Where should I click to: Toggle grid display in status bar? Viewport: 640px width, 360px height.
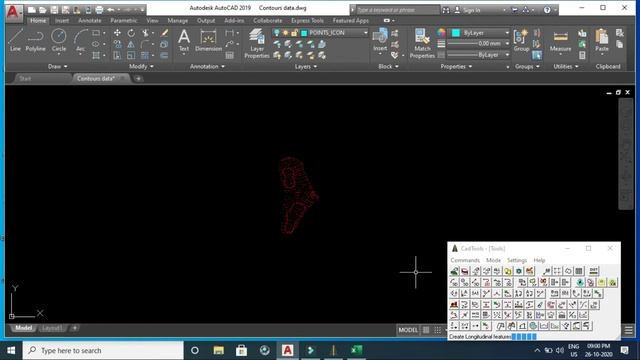click(x=426, y=330)
